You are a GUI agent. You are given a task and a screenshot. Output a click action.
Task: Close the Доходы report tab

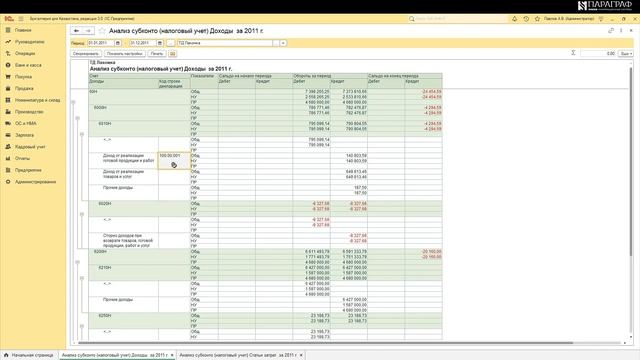(x=172, y=356)
